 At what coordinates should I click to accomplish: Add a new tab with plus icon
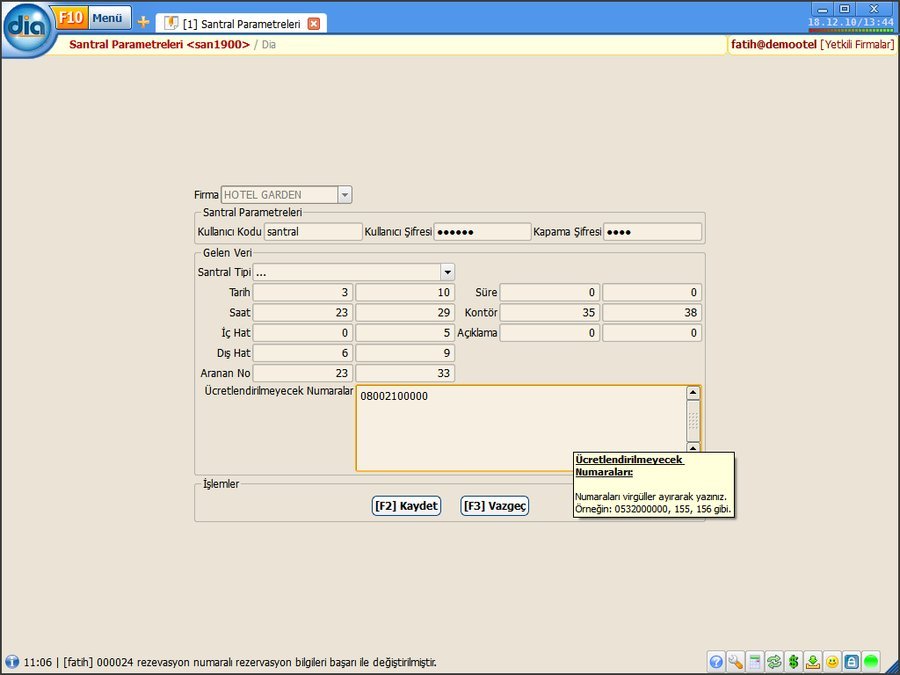pos(143,22)
